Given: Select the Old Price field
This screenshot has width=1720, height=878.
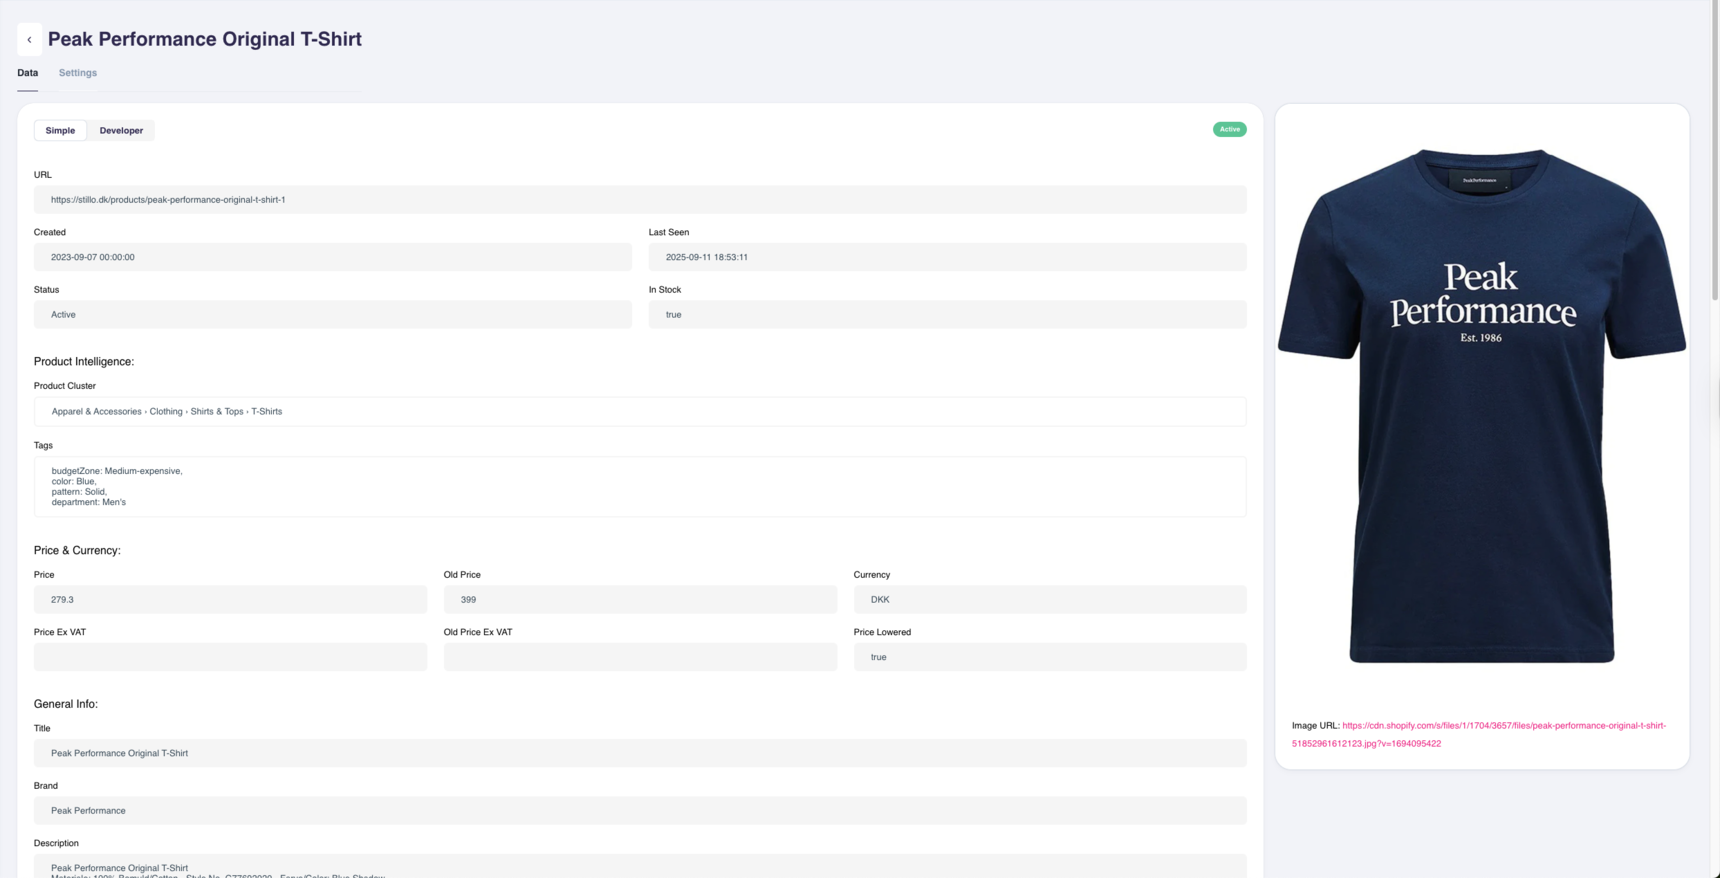Looking at the screenshot, I should tap(640, 599).
